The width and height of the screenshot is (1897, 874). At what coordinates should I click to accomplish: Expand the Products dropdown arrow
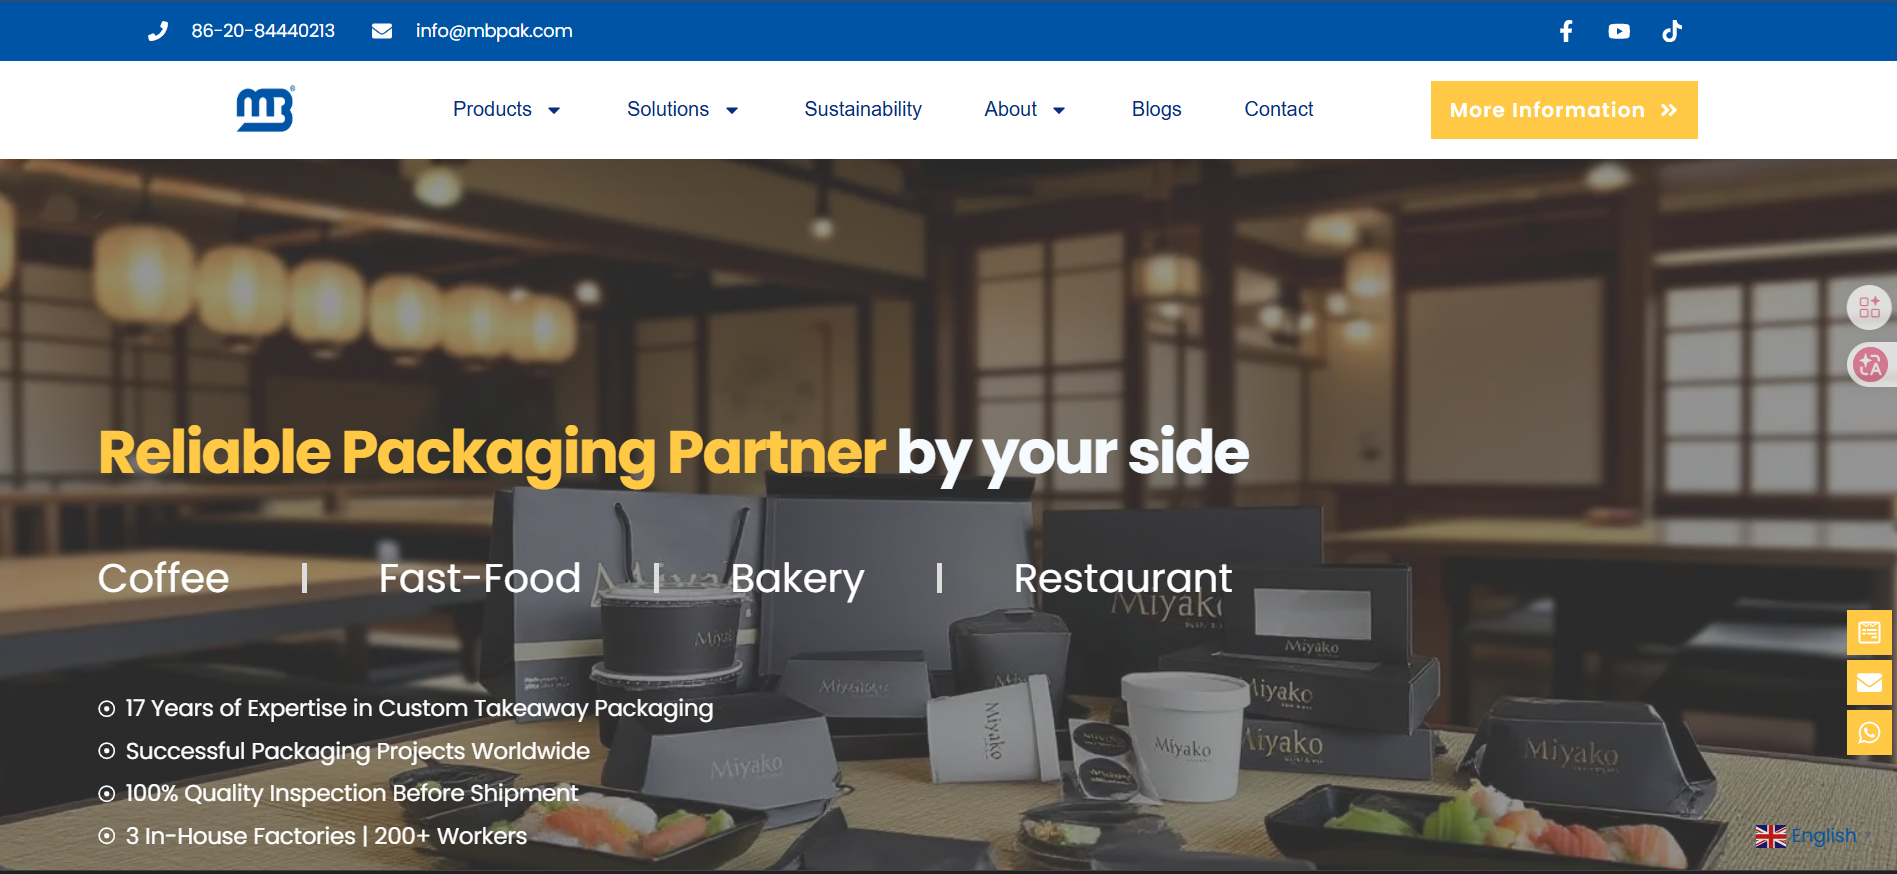click(x=554, y=110)
